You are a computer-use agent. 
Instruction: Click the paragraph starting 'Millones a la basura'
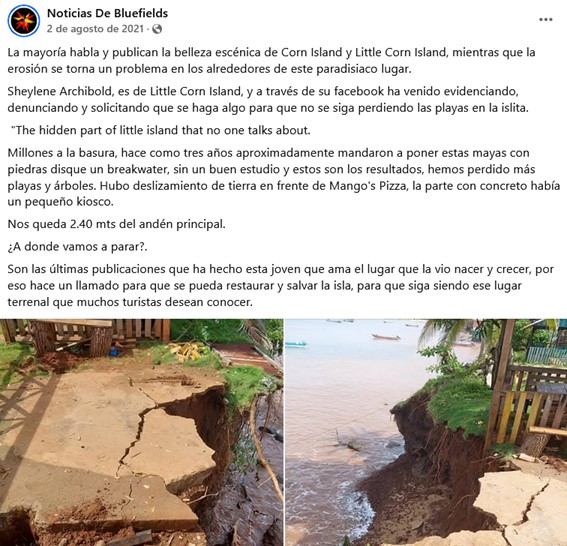point(284,177)
